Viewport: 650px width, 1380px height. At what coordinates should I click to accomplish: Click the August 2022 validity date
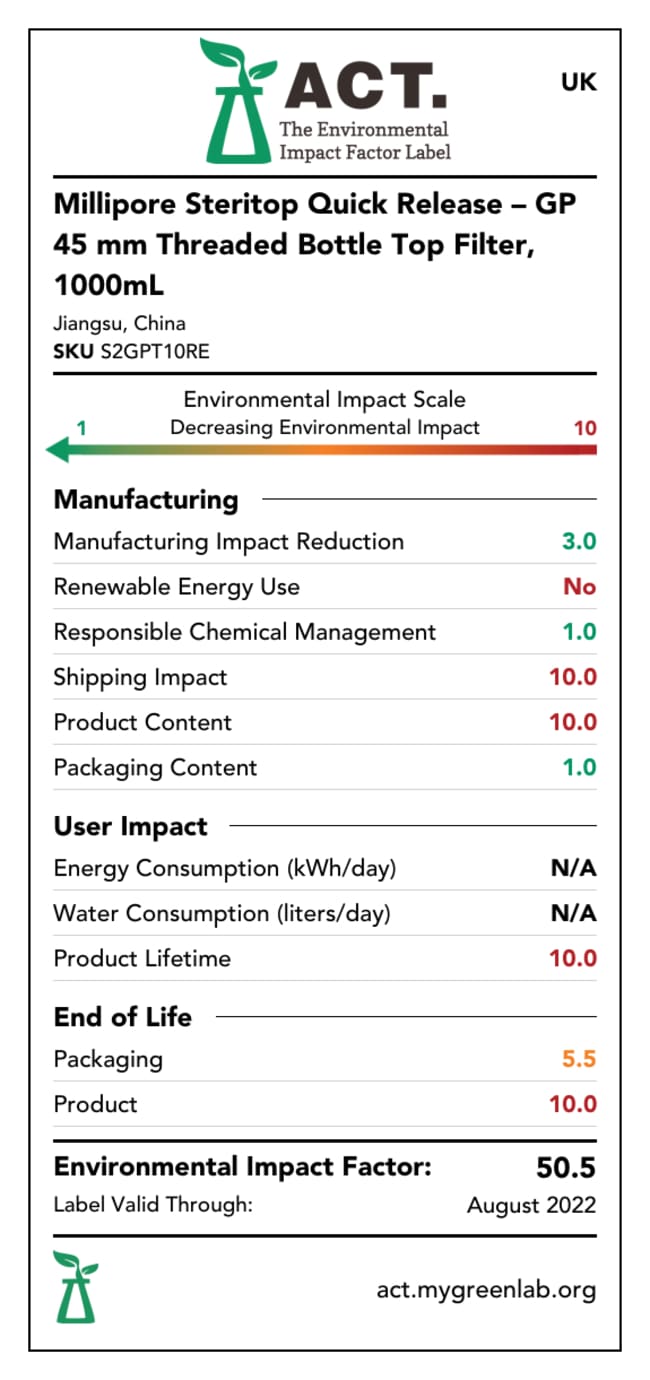[x=531, y=1205]
